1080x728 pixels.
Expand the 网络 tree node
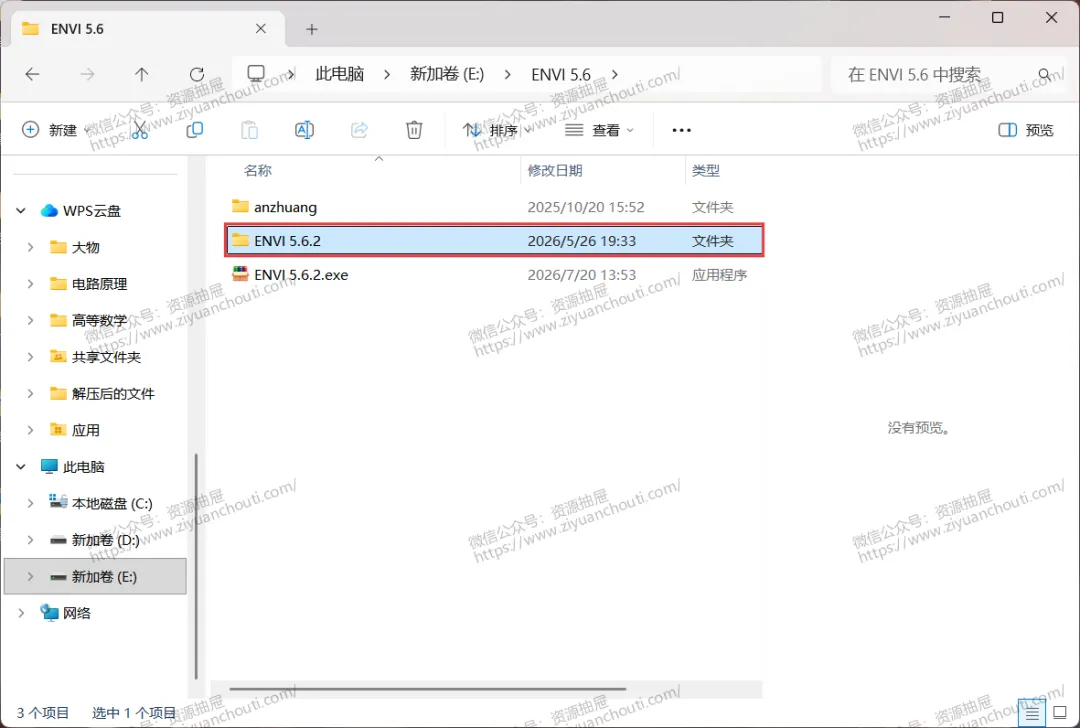(21, 613)
